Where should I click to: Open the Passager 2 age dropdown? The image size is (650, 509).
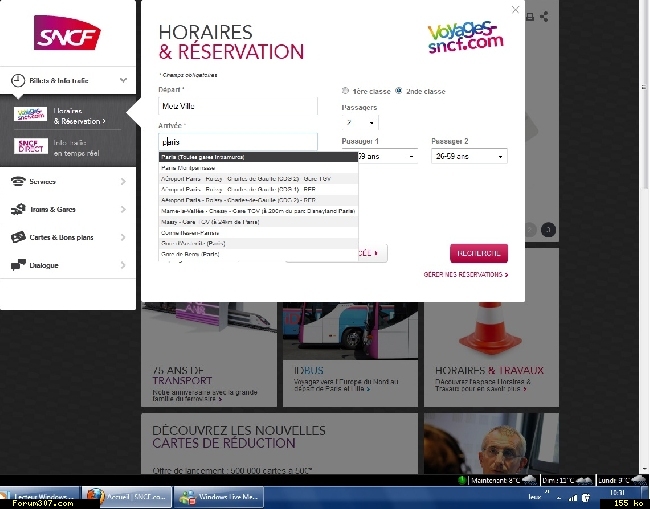(469, 156)
